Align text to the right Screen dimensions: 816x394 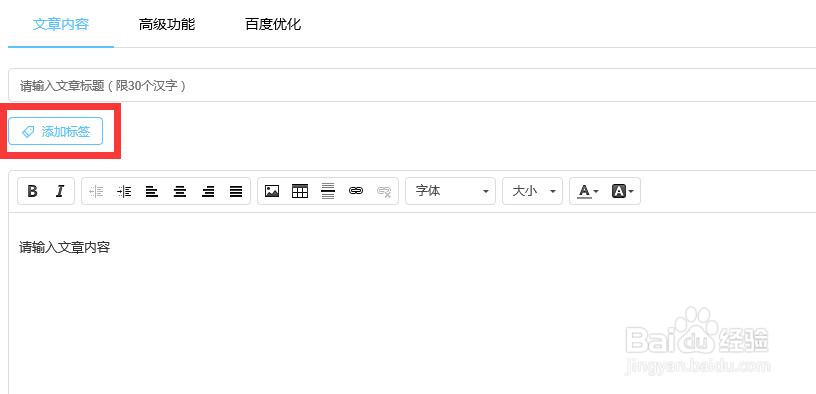(x=208, y=192)
